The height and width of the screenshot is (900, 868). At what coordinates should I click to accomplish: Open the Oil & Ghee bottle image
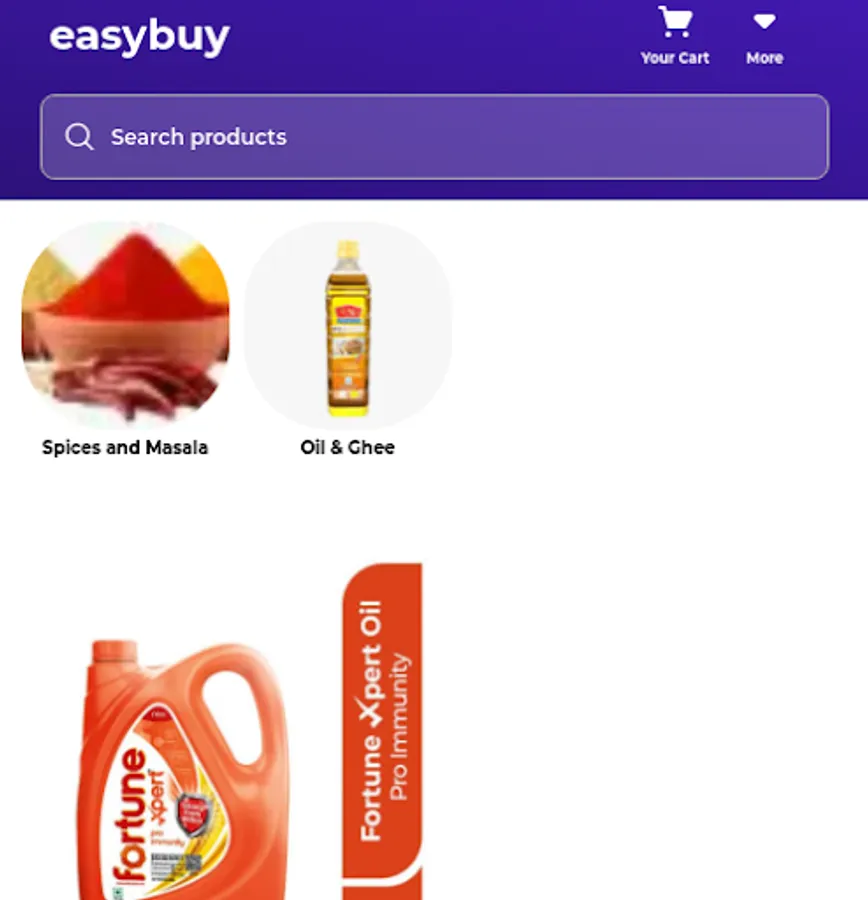point(348,325)
